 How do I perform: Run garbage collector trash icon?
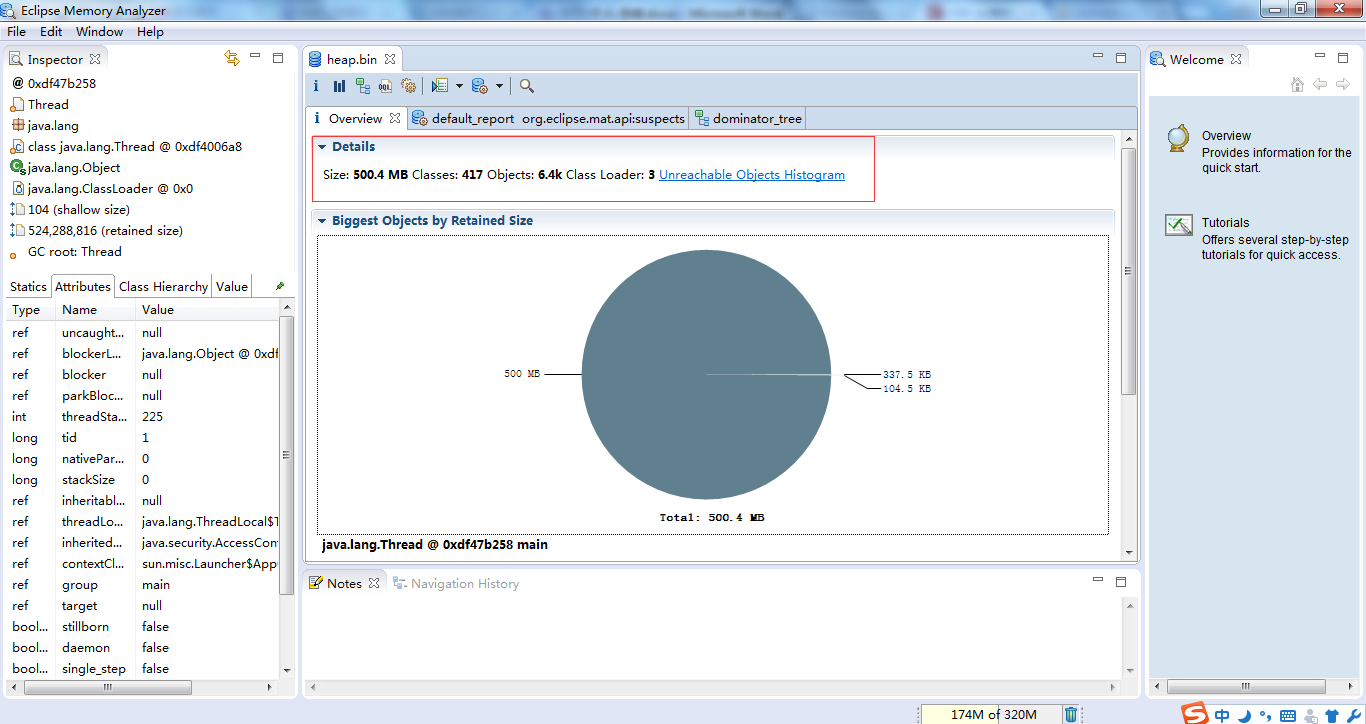coord(1071,714)
